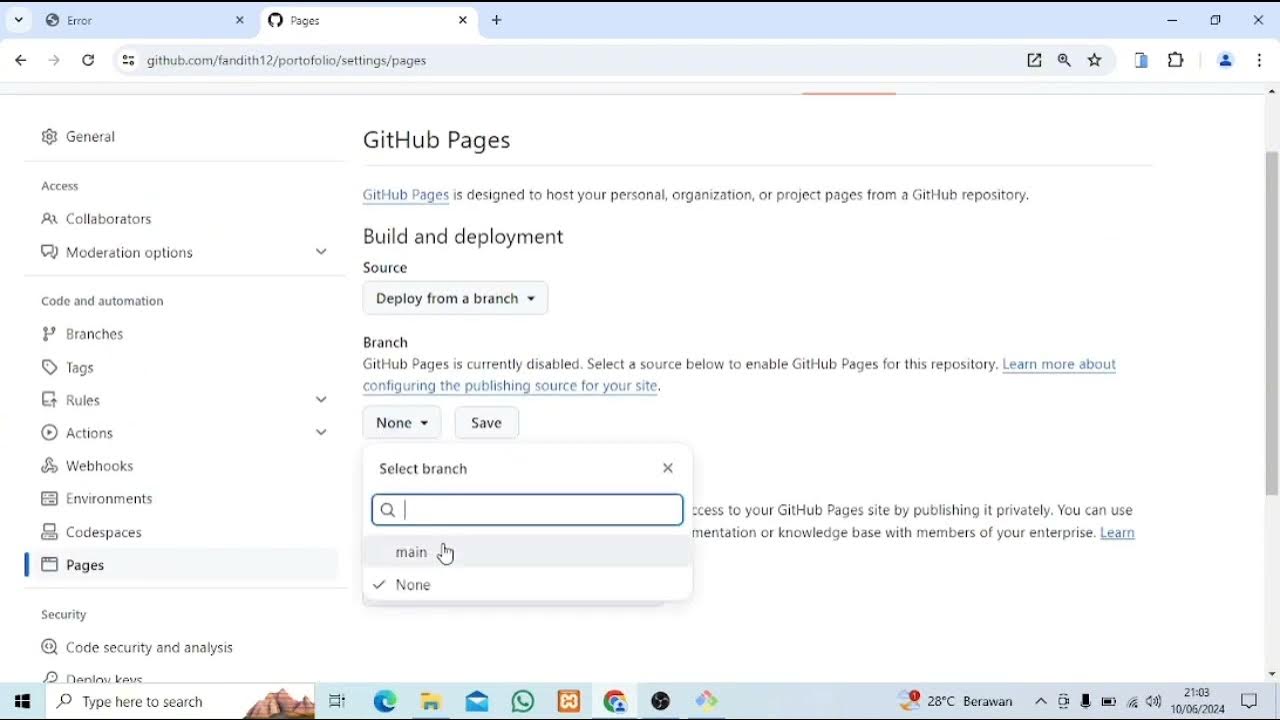Open Codespaces settings page
The width and height of the screenshot is (1280, 720).
(103, 533)
